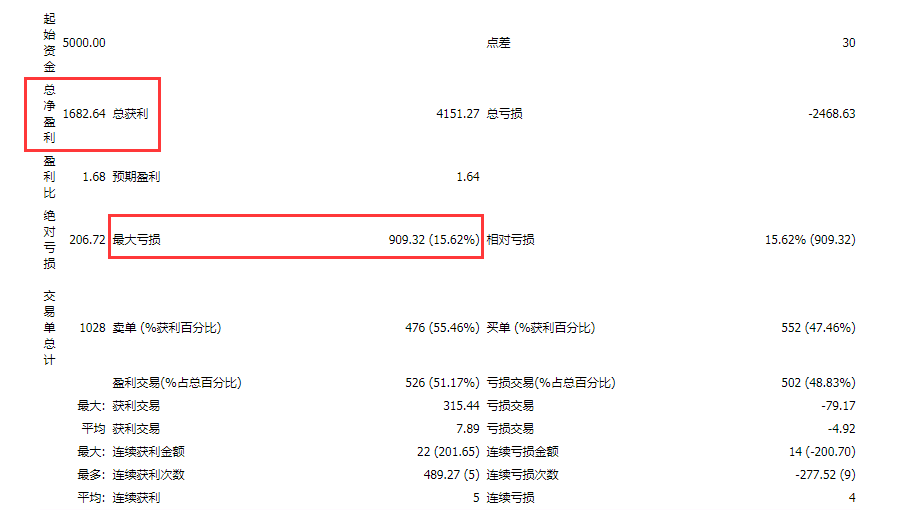This screenshot has width=911, height=510.
Task: Select the 点差 value 30
Action: [849, 43]
